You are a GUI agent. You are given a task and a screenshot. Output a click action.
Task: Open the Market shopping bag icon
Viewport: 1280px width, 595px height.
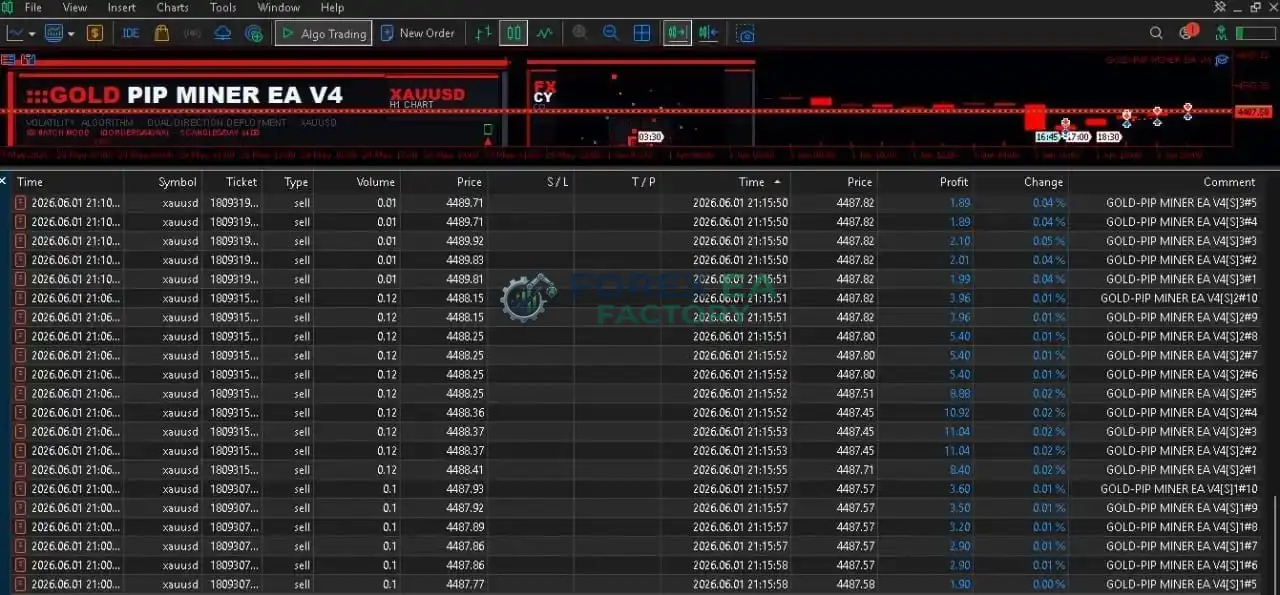point(162,33)
